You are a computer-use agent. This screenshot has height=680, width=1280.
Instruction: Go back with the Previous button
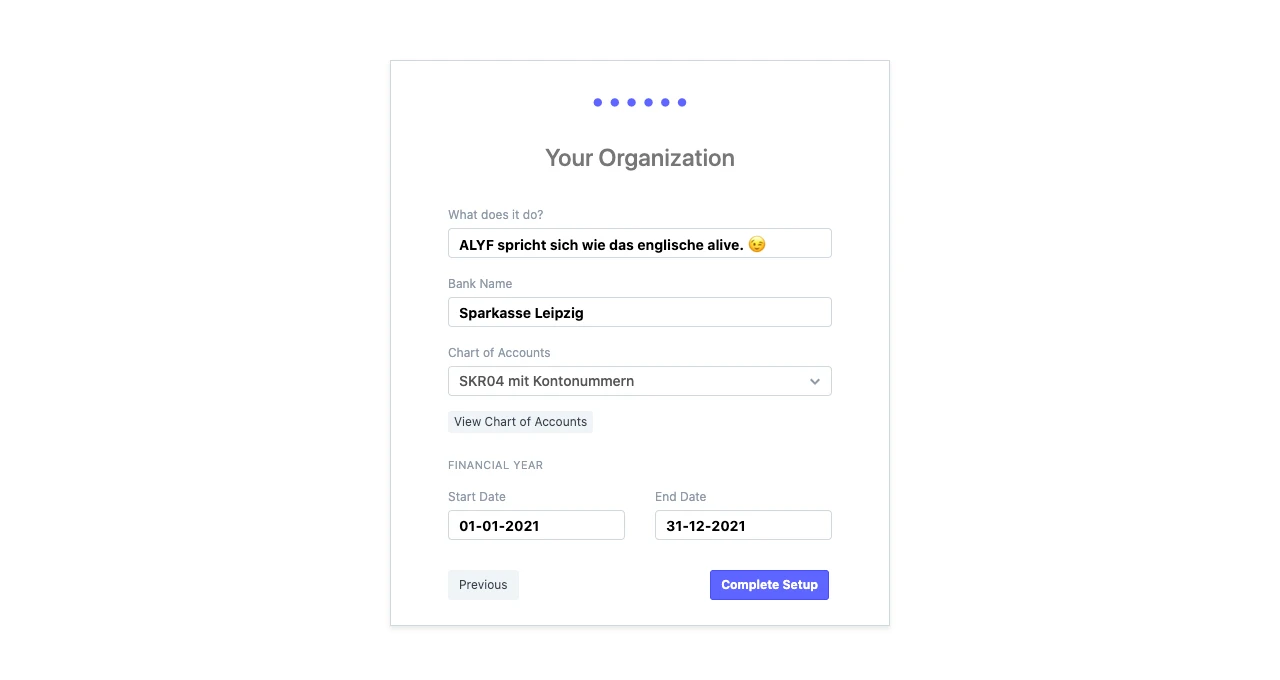click(x=483, y=585)
